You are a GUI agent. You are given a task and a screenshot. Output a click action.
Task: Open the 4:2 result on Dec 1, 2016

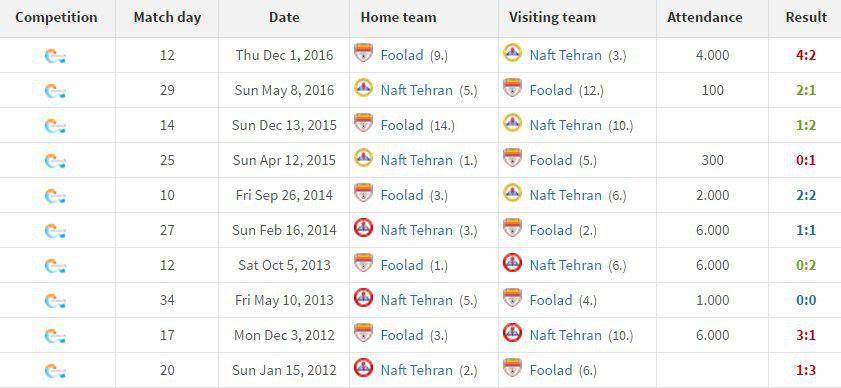click(x=806, y=55)
